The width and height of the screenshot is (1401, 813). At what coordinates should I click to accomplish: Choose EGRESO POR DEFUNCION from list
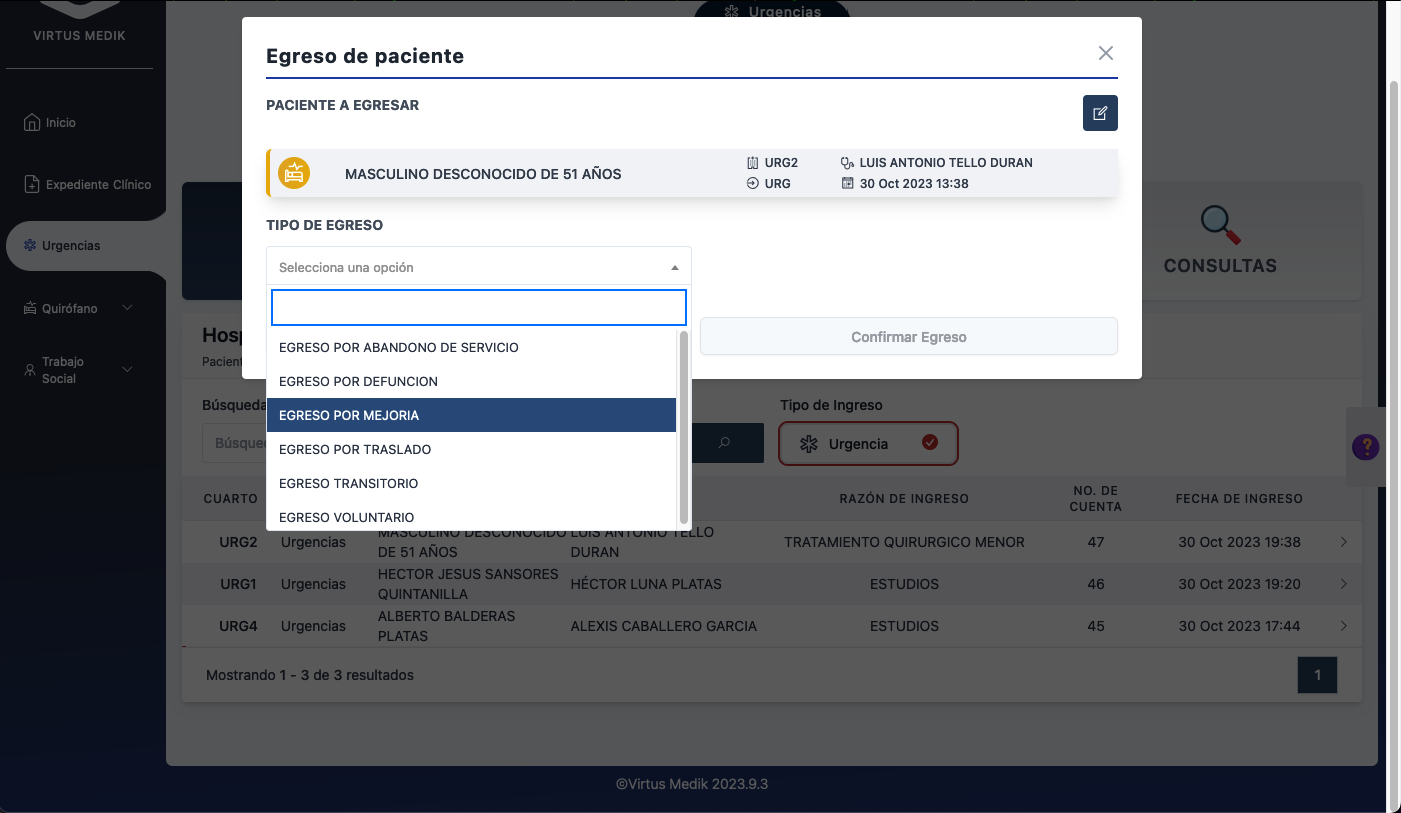point(471,381)
